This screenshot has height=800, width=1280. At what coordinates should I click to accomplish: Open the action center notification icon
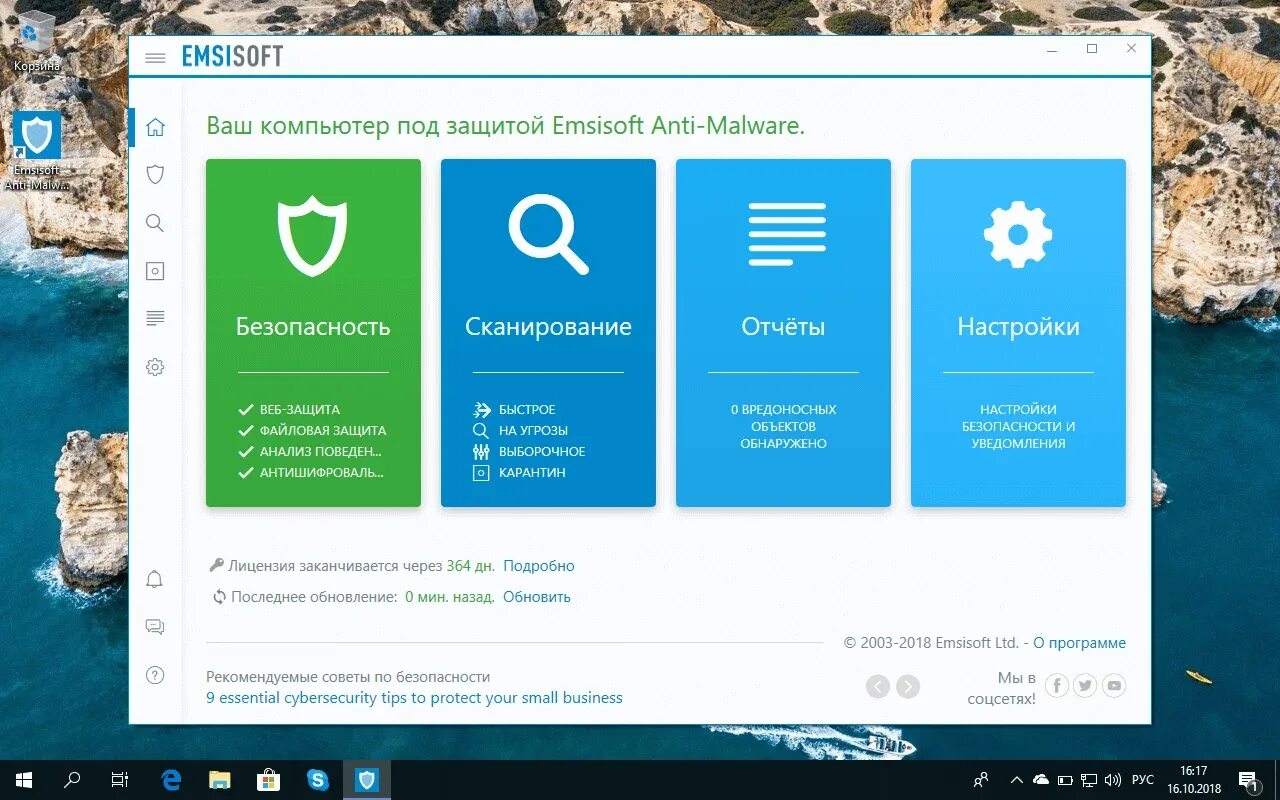pos(1247,780)
